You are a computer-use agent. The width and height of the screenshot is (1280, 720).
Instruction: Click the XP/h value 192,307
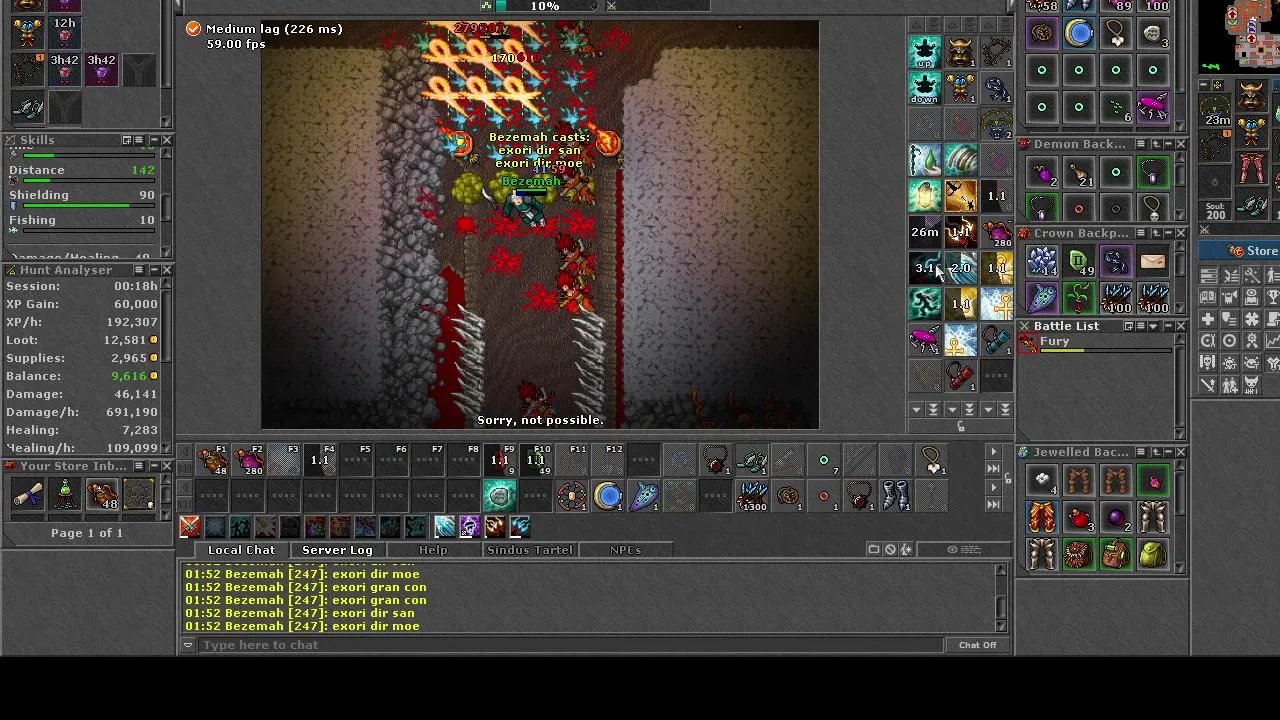132,322
